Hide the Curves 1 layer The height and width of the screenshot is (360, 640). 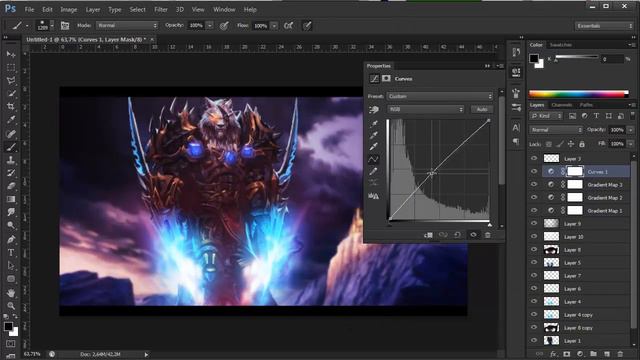click(x=534, y=171)
